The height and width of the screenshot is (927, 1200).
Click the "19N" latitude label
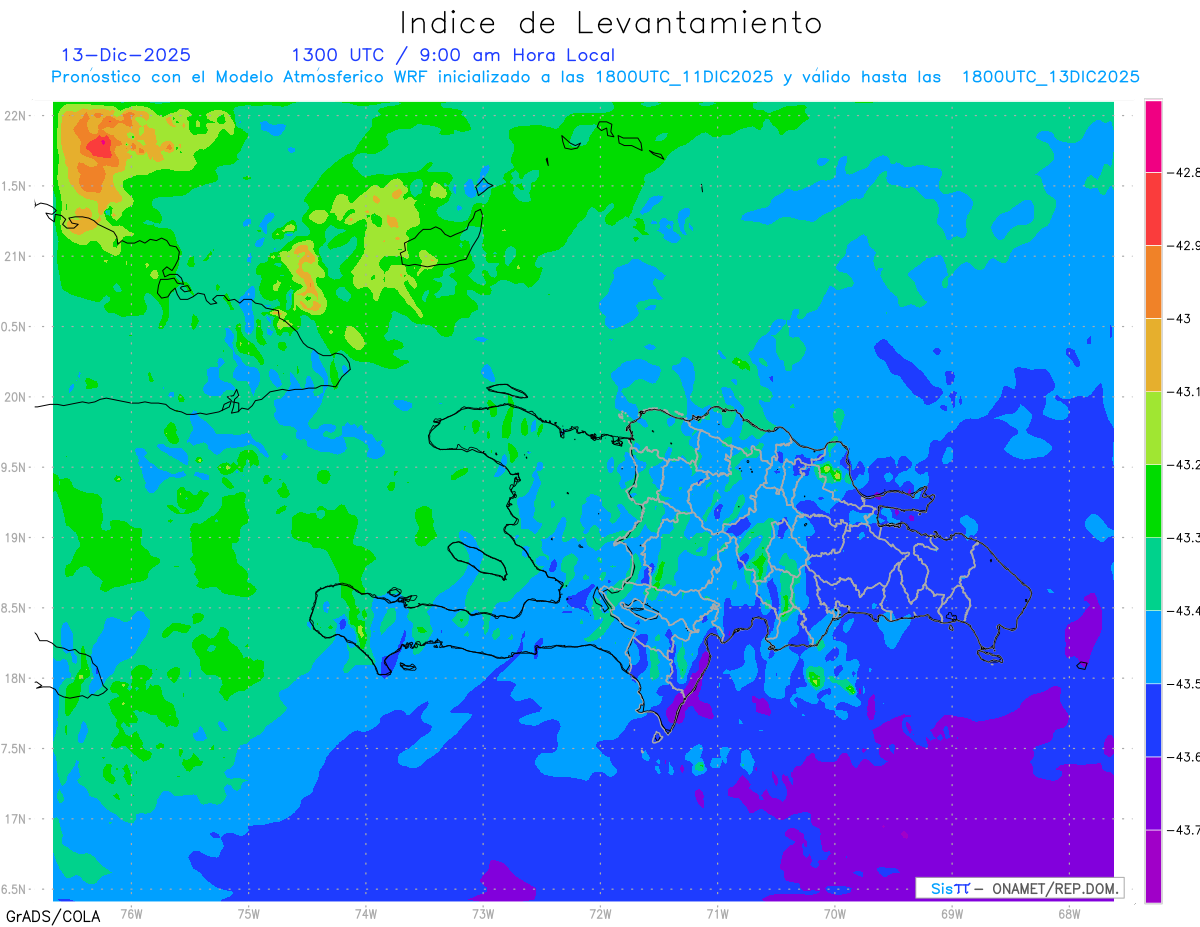(17, 538)
